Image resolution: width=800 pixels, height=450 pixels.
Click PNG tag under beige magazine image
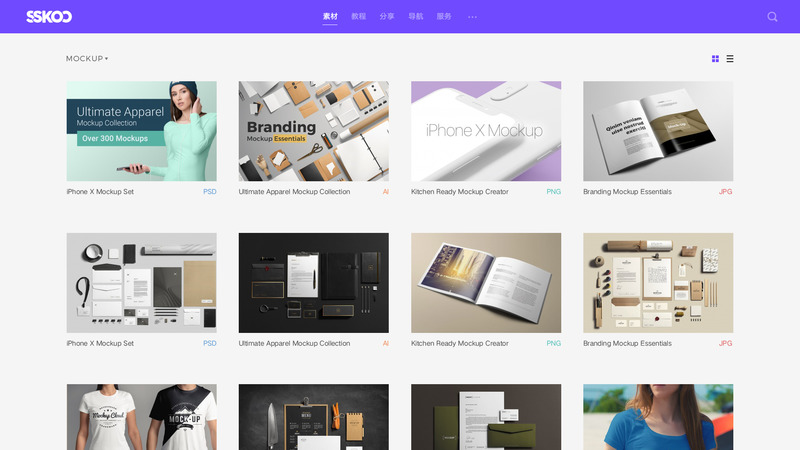[x=554, y=343]
